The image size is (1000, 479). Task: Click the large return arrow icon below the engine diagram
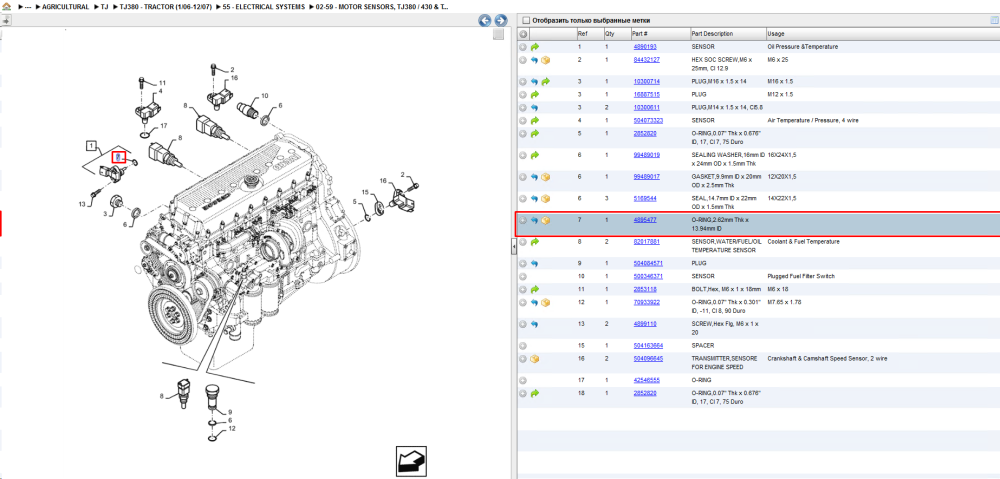(x=410, y=460)
